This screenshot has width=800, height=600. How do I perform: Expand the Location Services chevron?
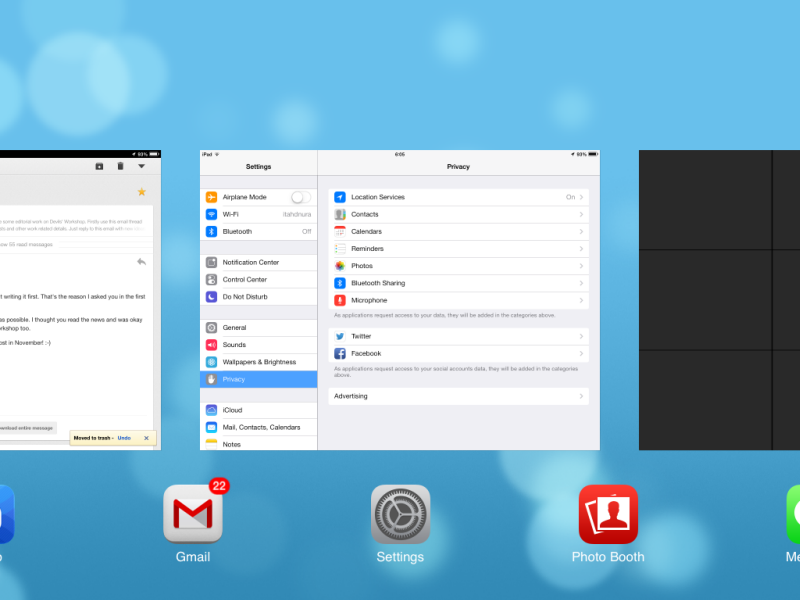point(581,197)
